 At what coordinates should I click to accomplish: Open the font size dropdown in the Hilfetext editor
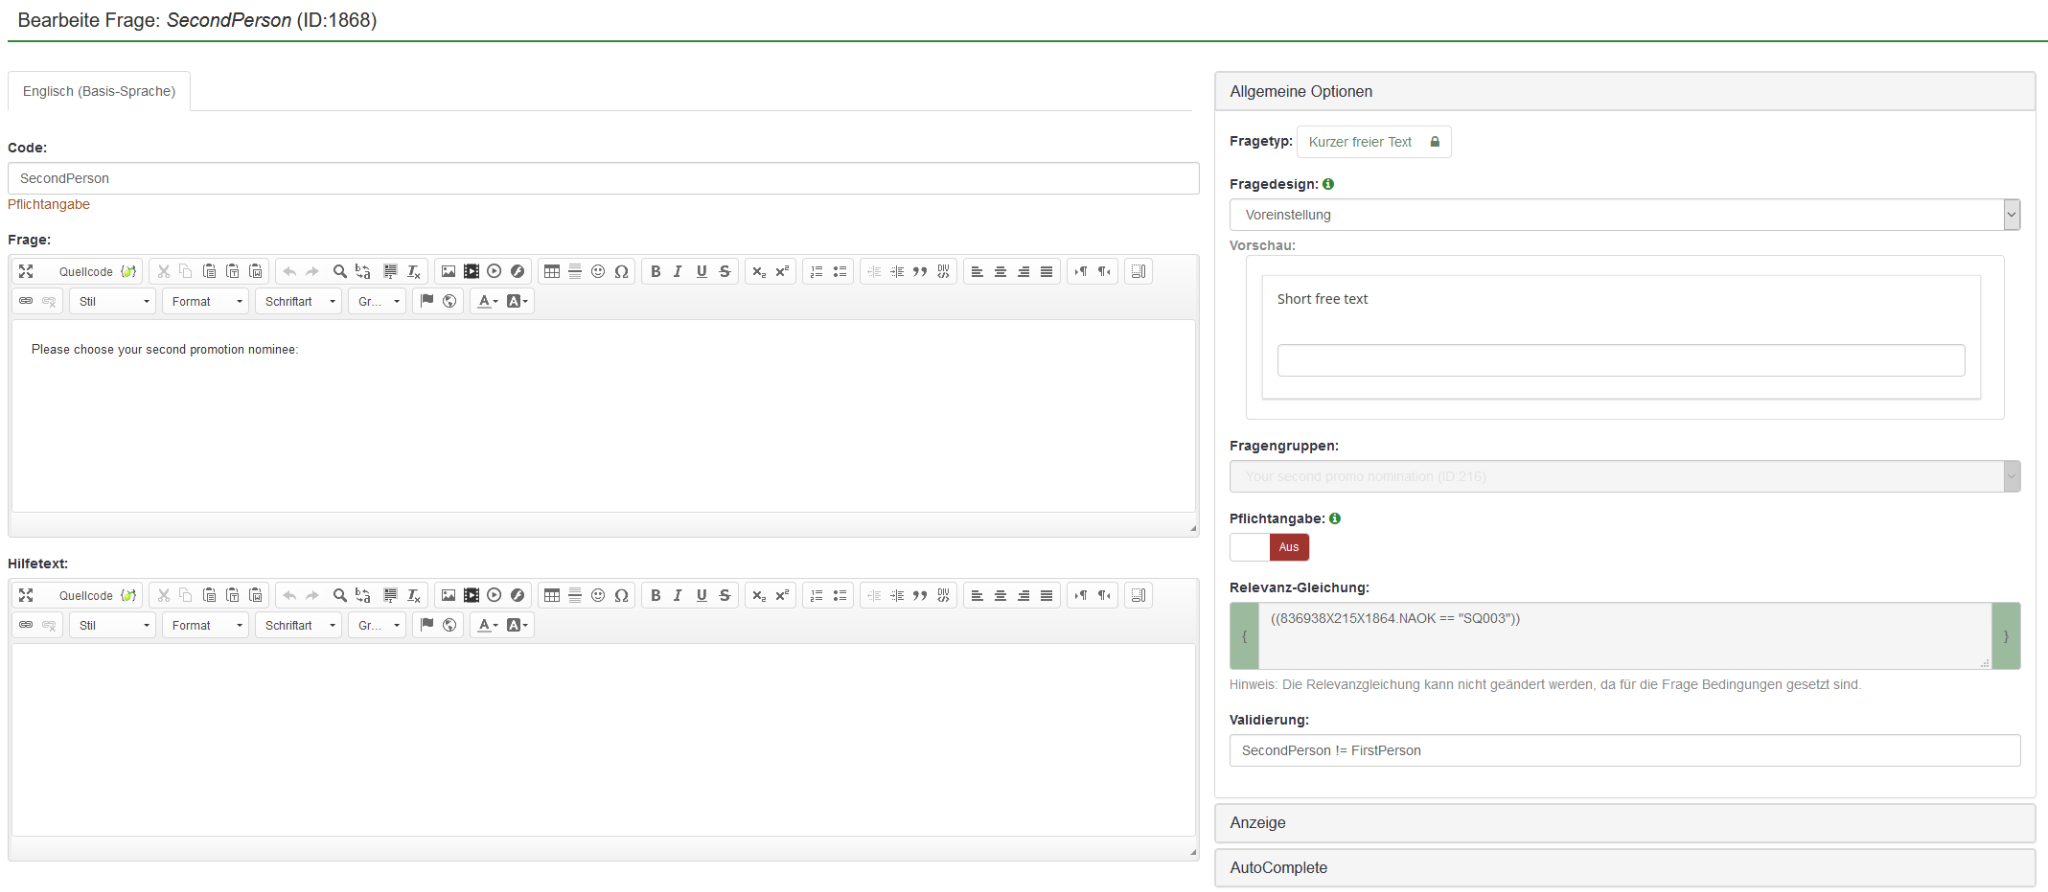[x=378, y=625]
